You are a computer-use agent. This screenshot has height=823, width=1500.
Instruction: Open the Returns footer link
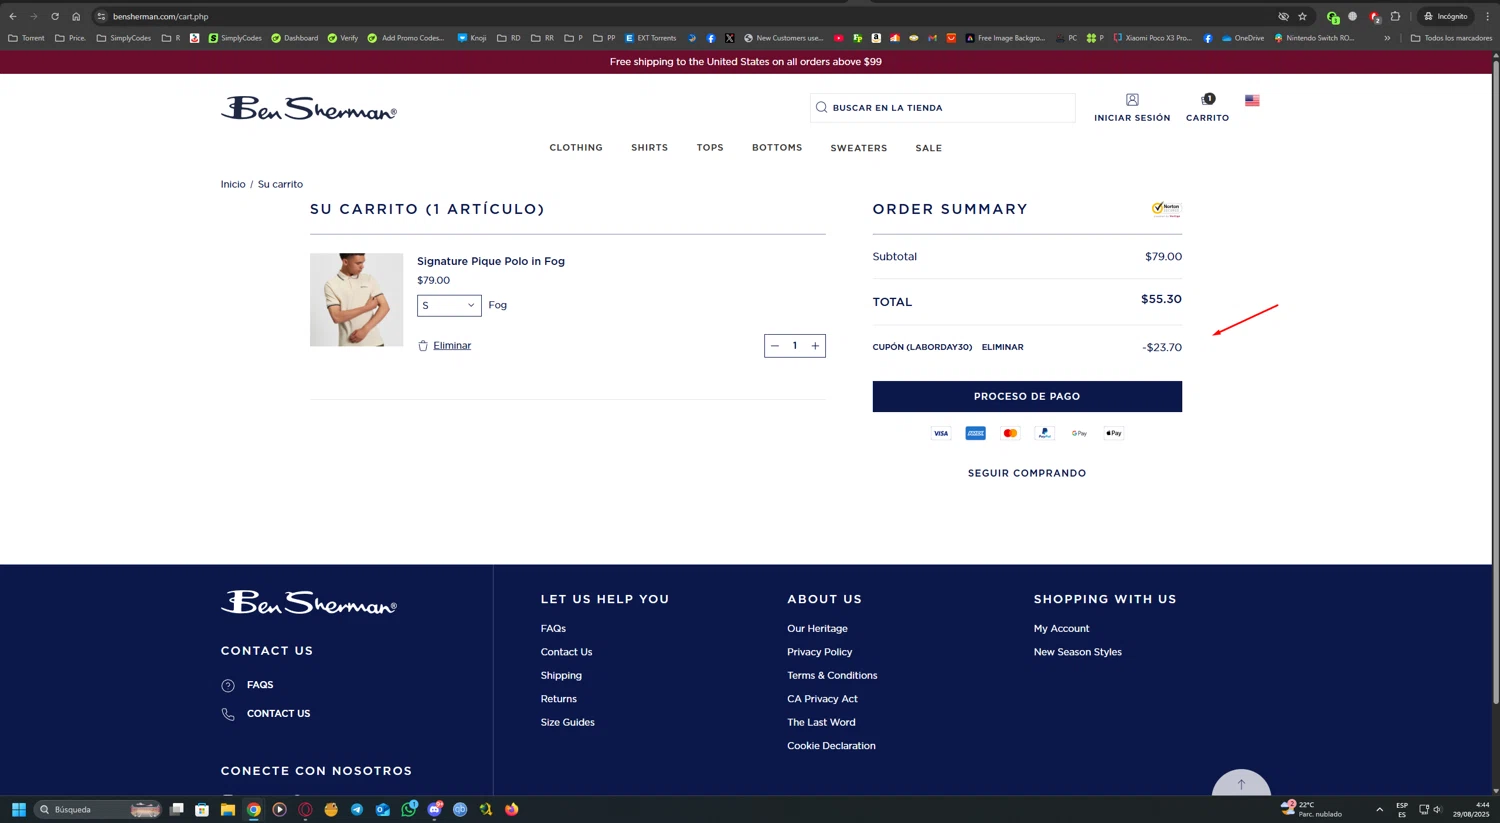559,699
